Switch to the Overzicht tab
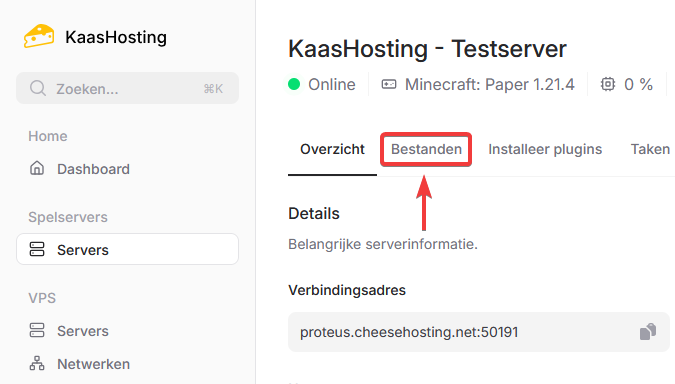This screenshot has width=675, height=384. 332,149
